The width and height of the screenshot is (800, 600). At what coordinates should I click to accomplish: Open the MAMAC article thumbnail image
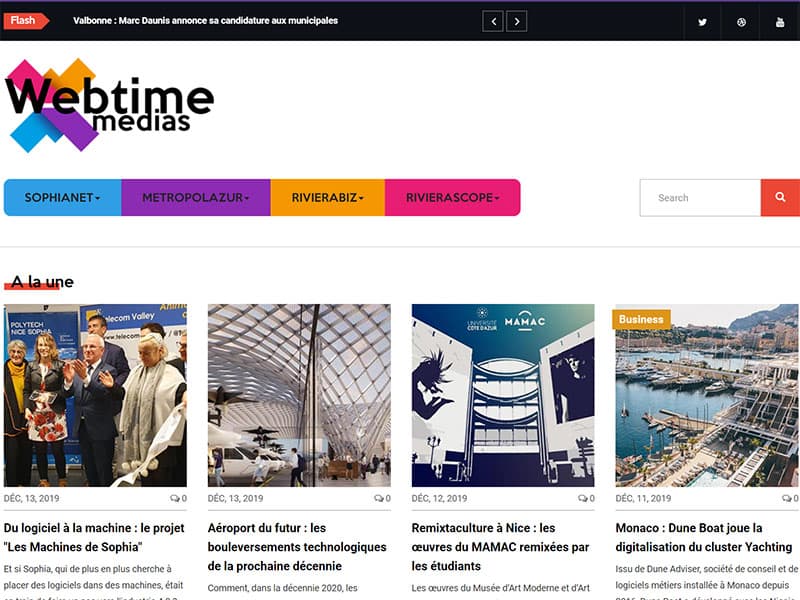[503, 395]
